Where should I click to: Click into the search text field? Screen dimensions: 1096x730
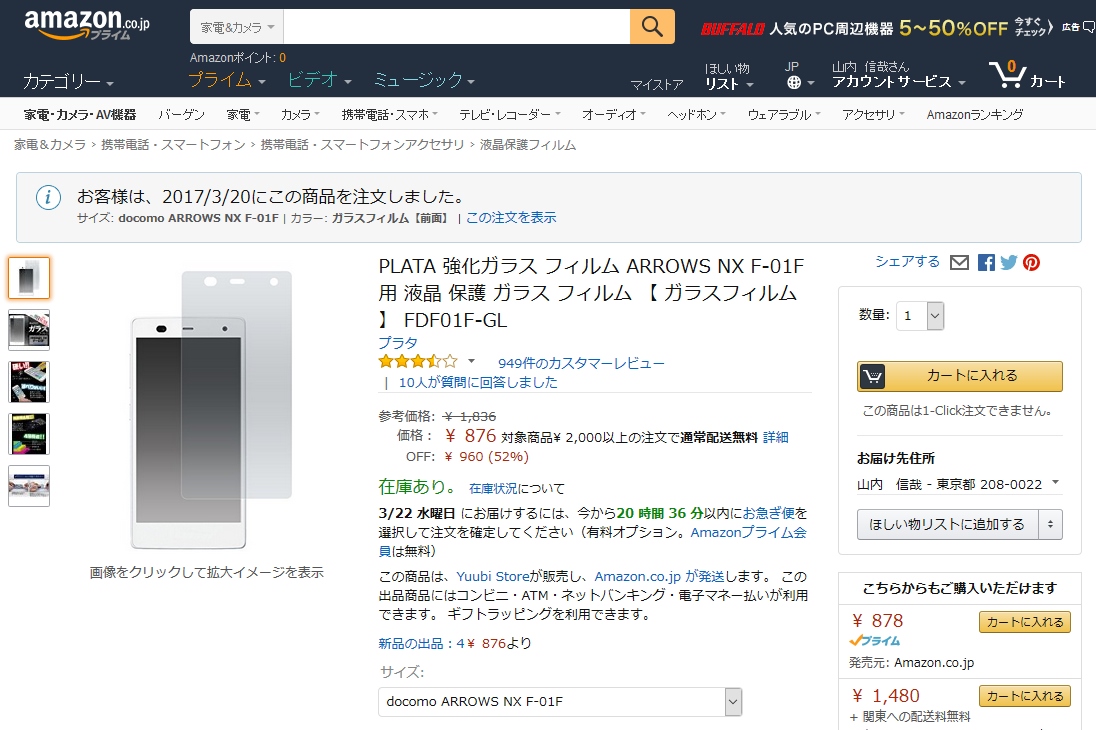(457, 27)
